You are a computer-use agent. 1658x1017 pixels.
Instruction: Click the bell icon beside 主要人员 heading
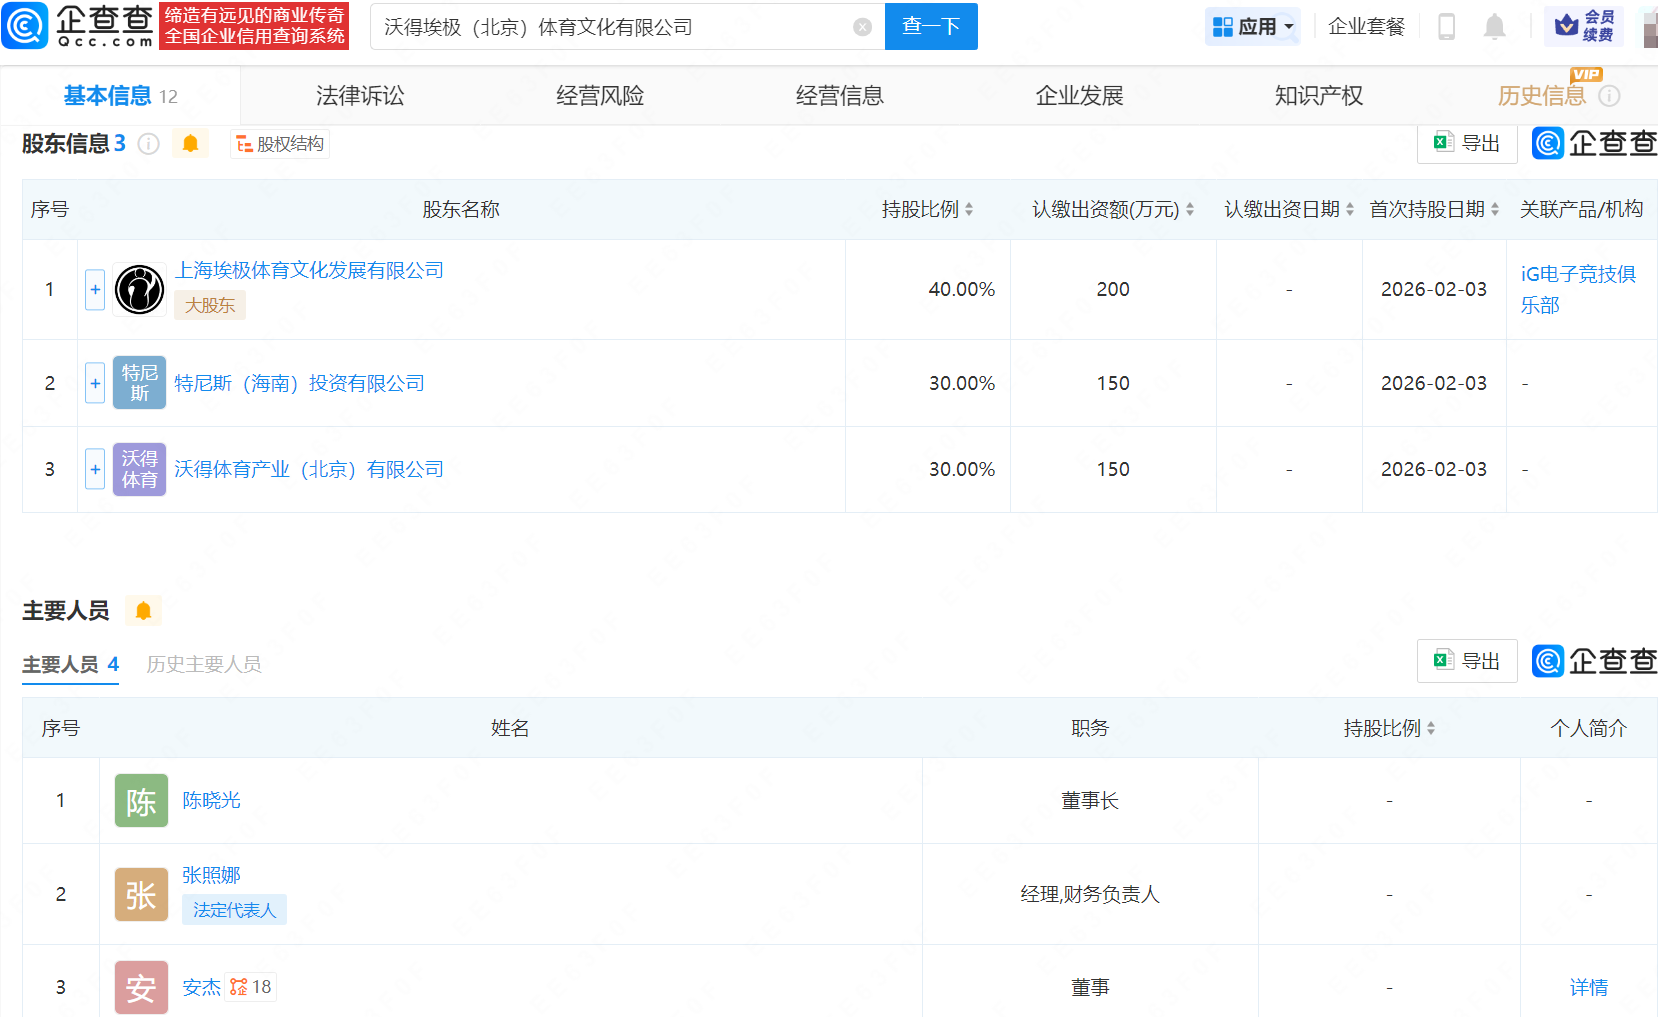(143, 611)
